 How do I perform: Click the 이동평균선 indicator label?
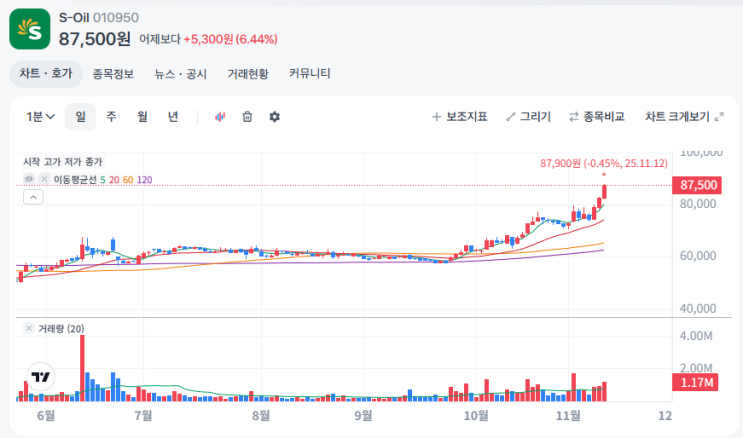75,180
